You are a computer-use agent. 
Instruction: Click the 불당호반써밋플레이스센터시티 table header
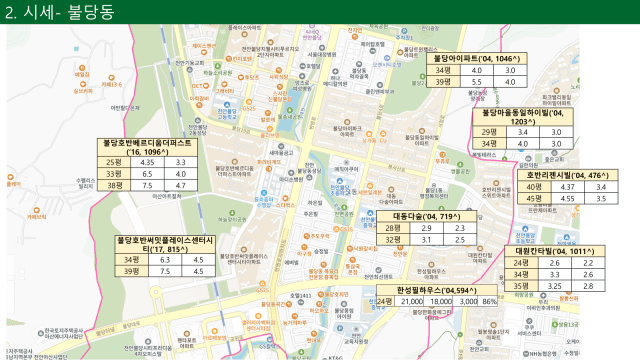click(x=165, y=244)
